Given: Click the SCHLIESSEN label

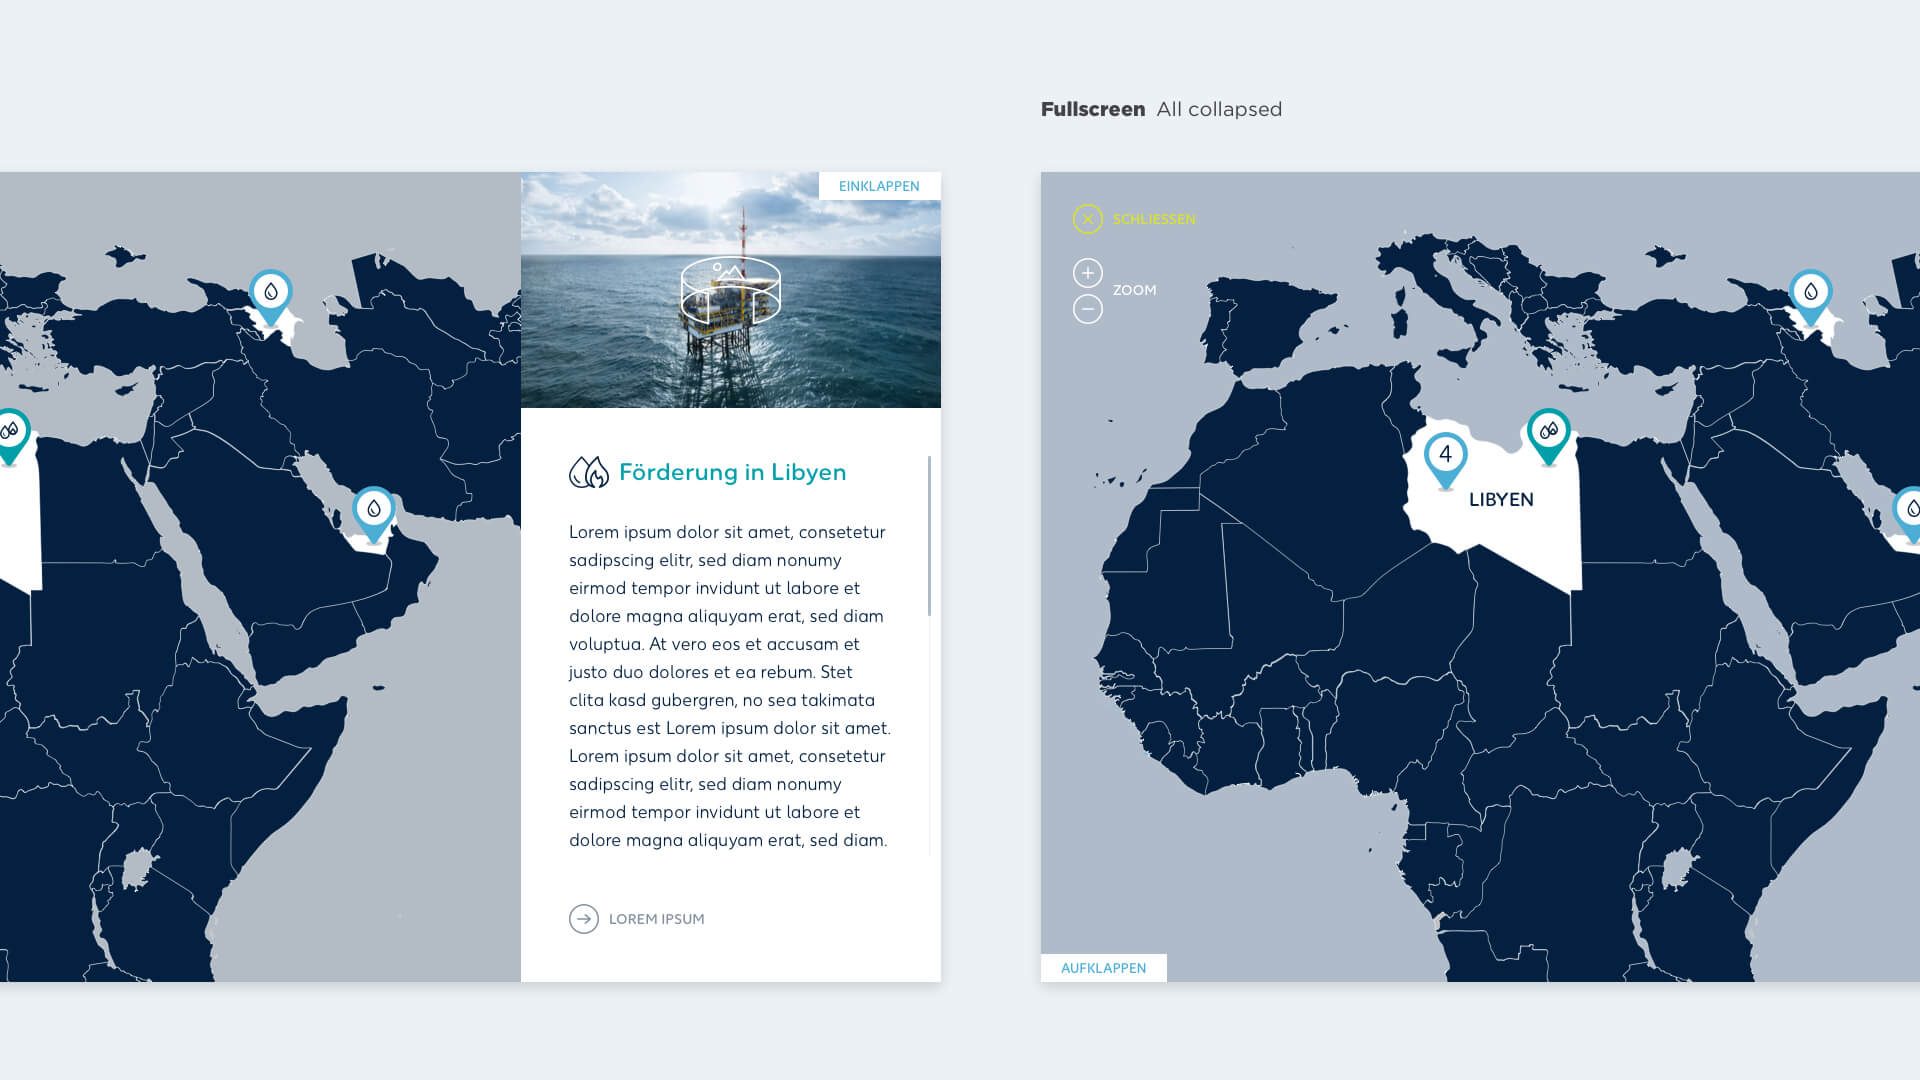Looking at the screenshot, I should point(1154,219).
